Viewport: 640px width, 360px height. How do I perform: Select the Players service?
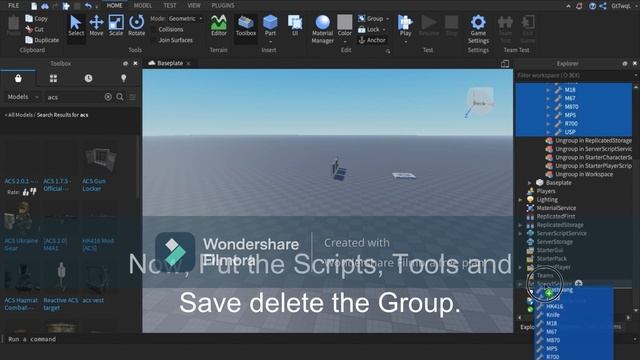(x=546, y=191)
